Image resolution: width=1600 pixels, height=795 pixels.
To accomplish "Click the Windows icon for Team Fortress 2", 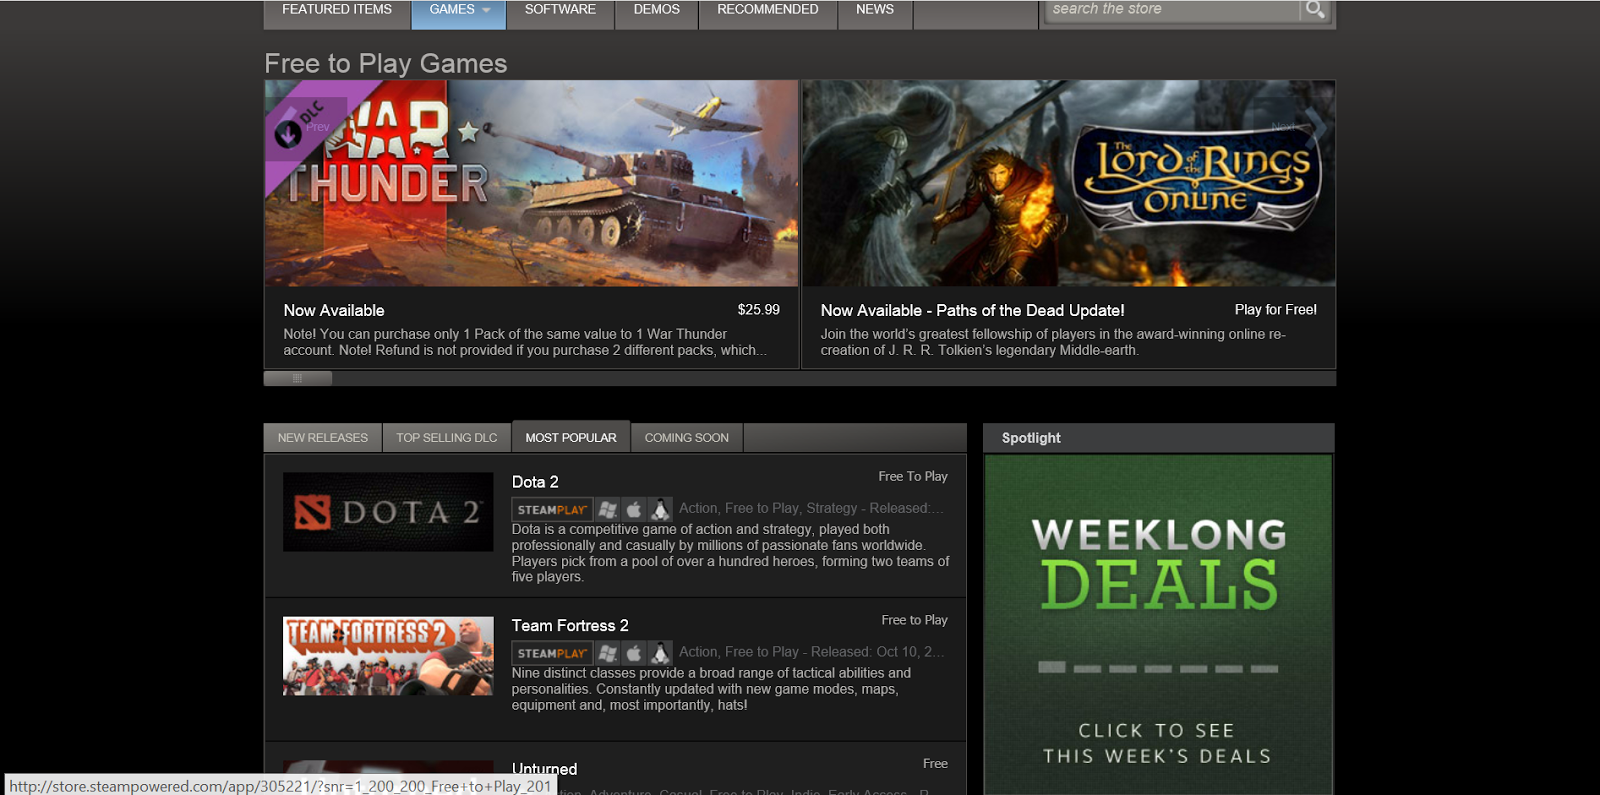I will [x=607, y=653].
